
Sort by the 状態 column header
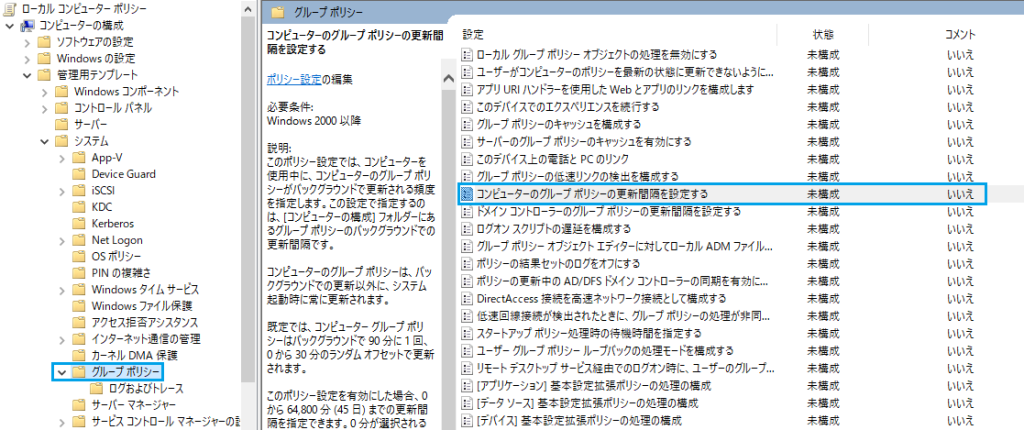[x=823, y=34]
